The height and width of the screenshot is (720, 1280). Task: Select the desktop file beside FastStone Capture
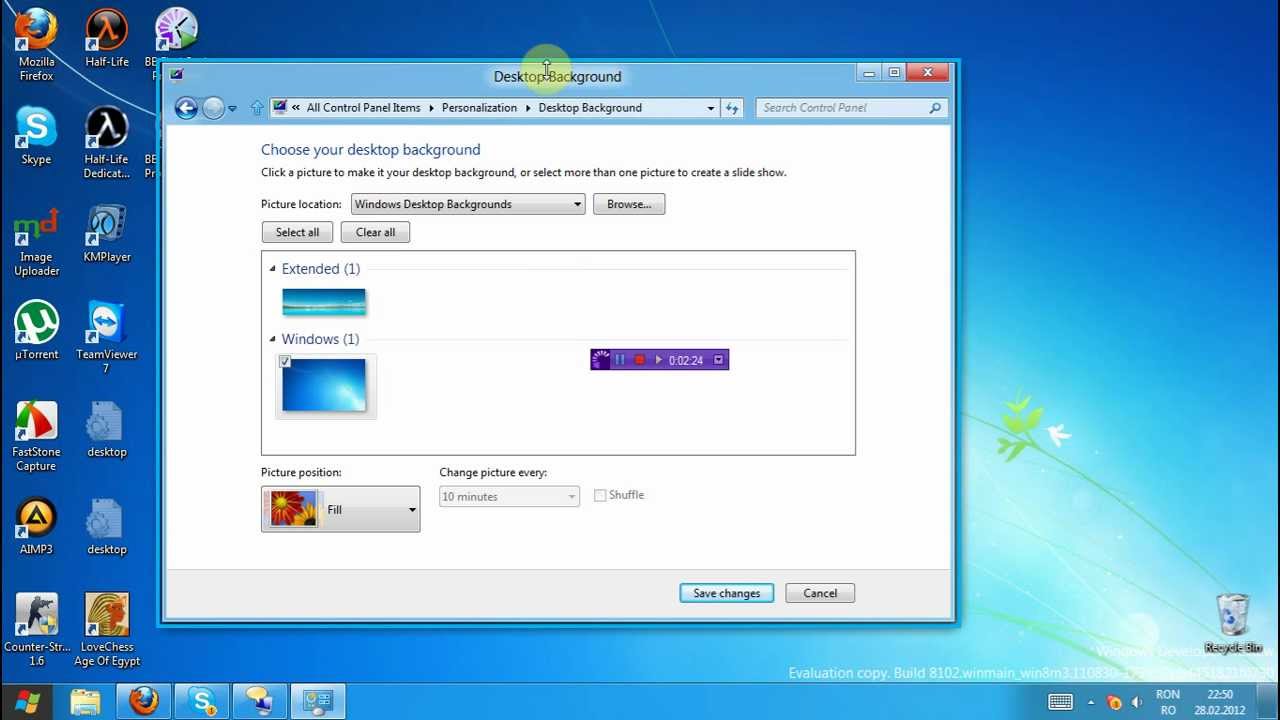click(107, 430)
